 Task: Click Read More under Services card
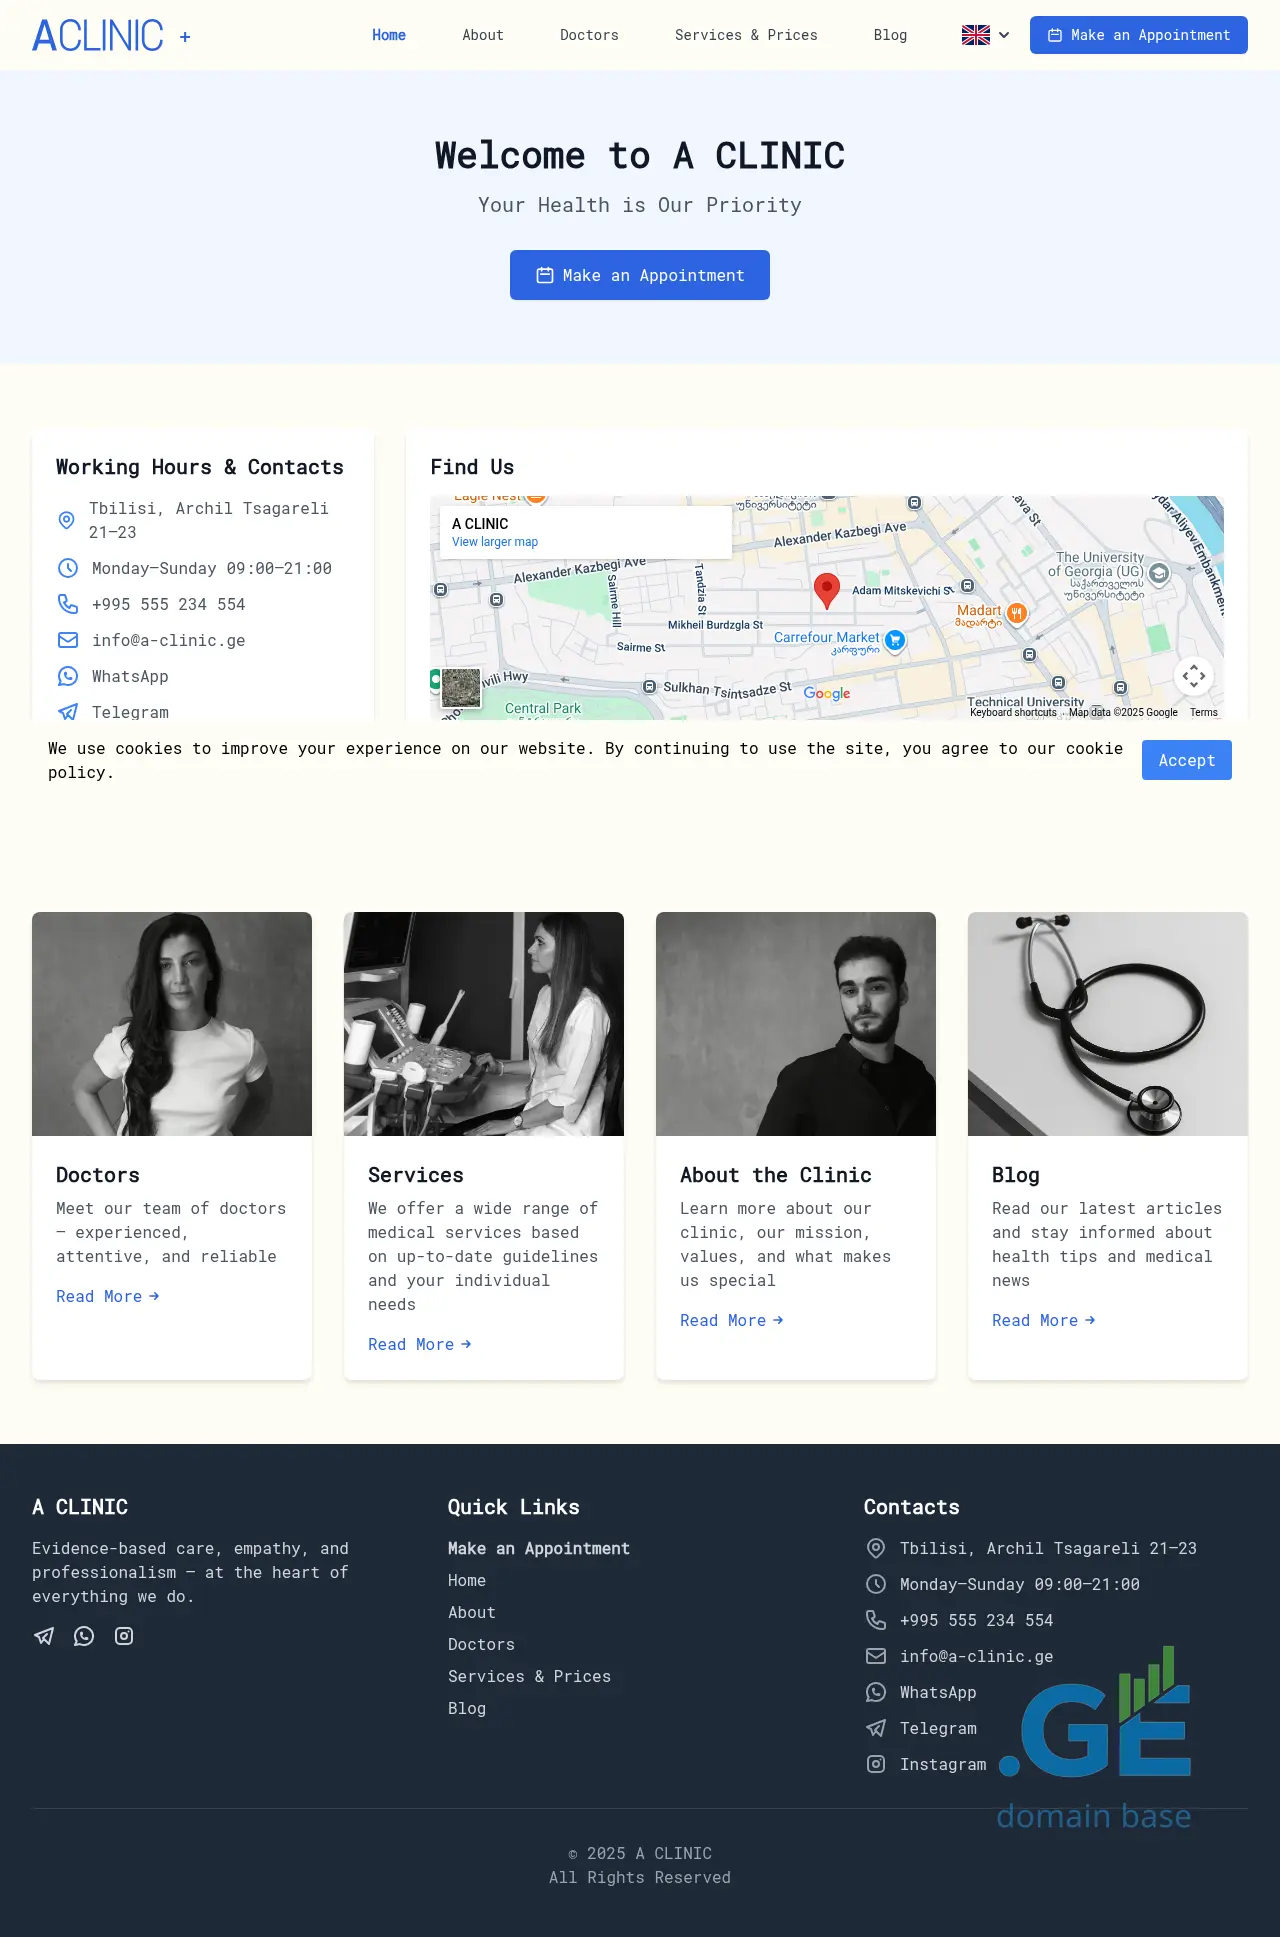pos(419,1344)
